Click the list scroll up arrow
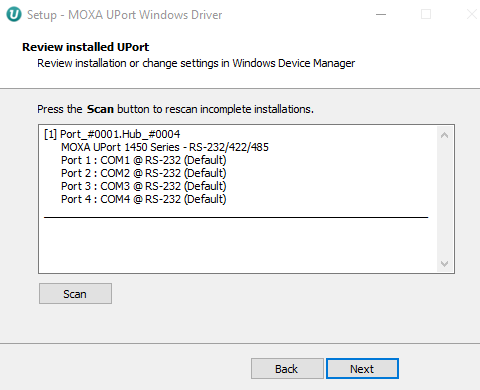Viewport: 480px width, 390px height. [444, 135]
